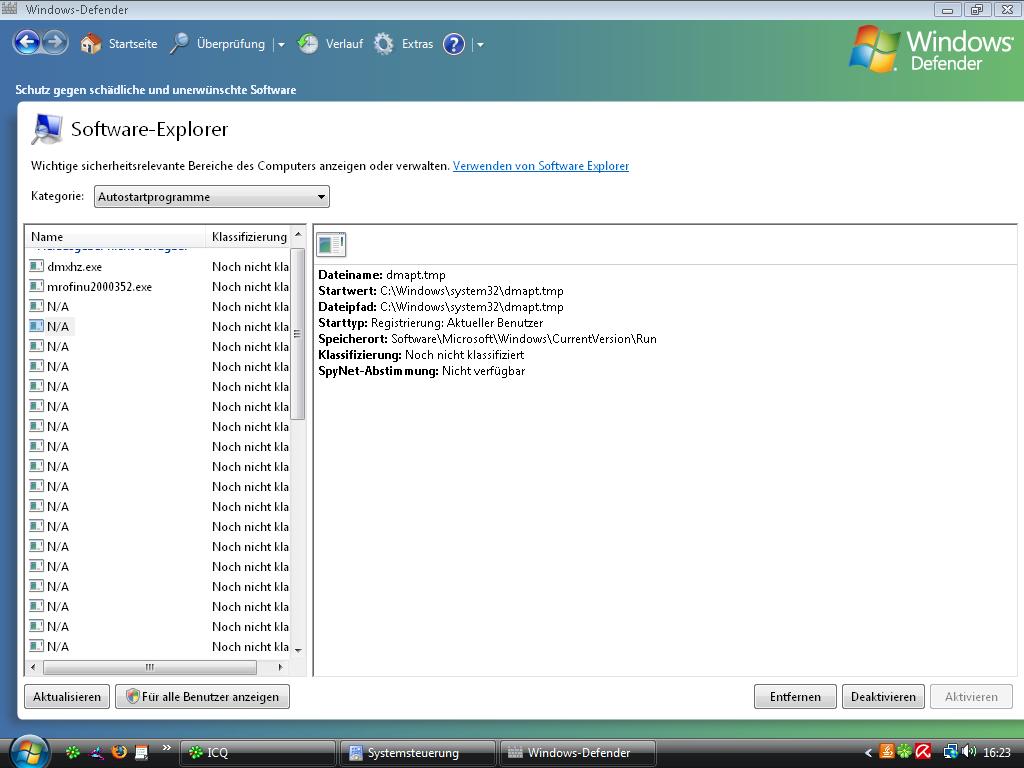Open the Startseite home page
This screenshot has height=768, width=1024.
[x=118, y=44]
